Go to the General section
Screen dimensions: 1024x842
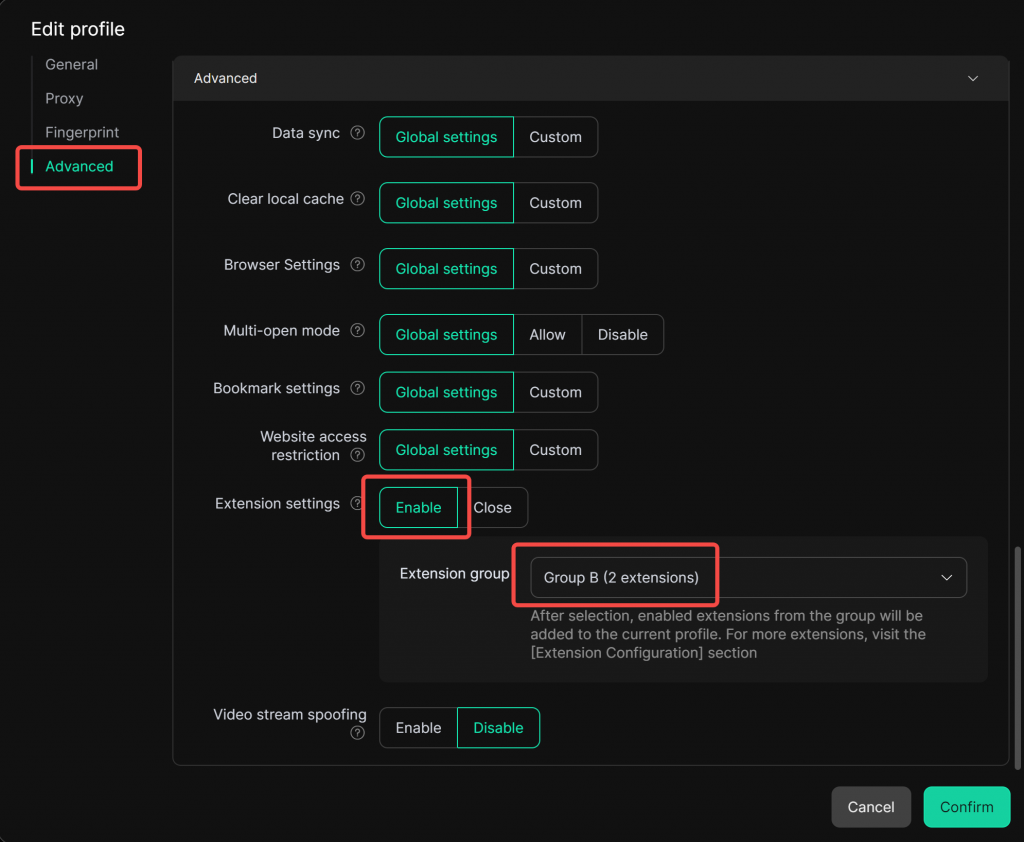click(71, 64)
